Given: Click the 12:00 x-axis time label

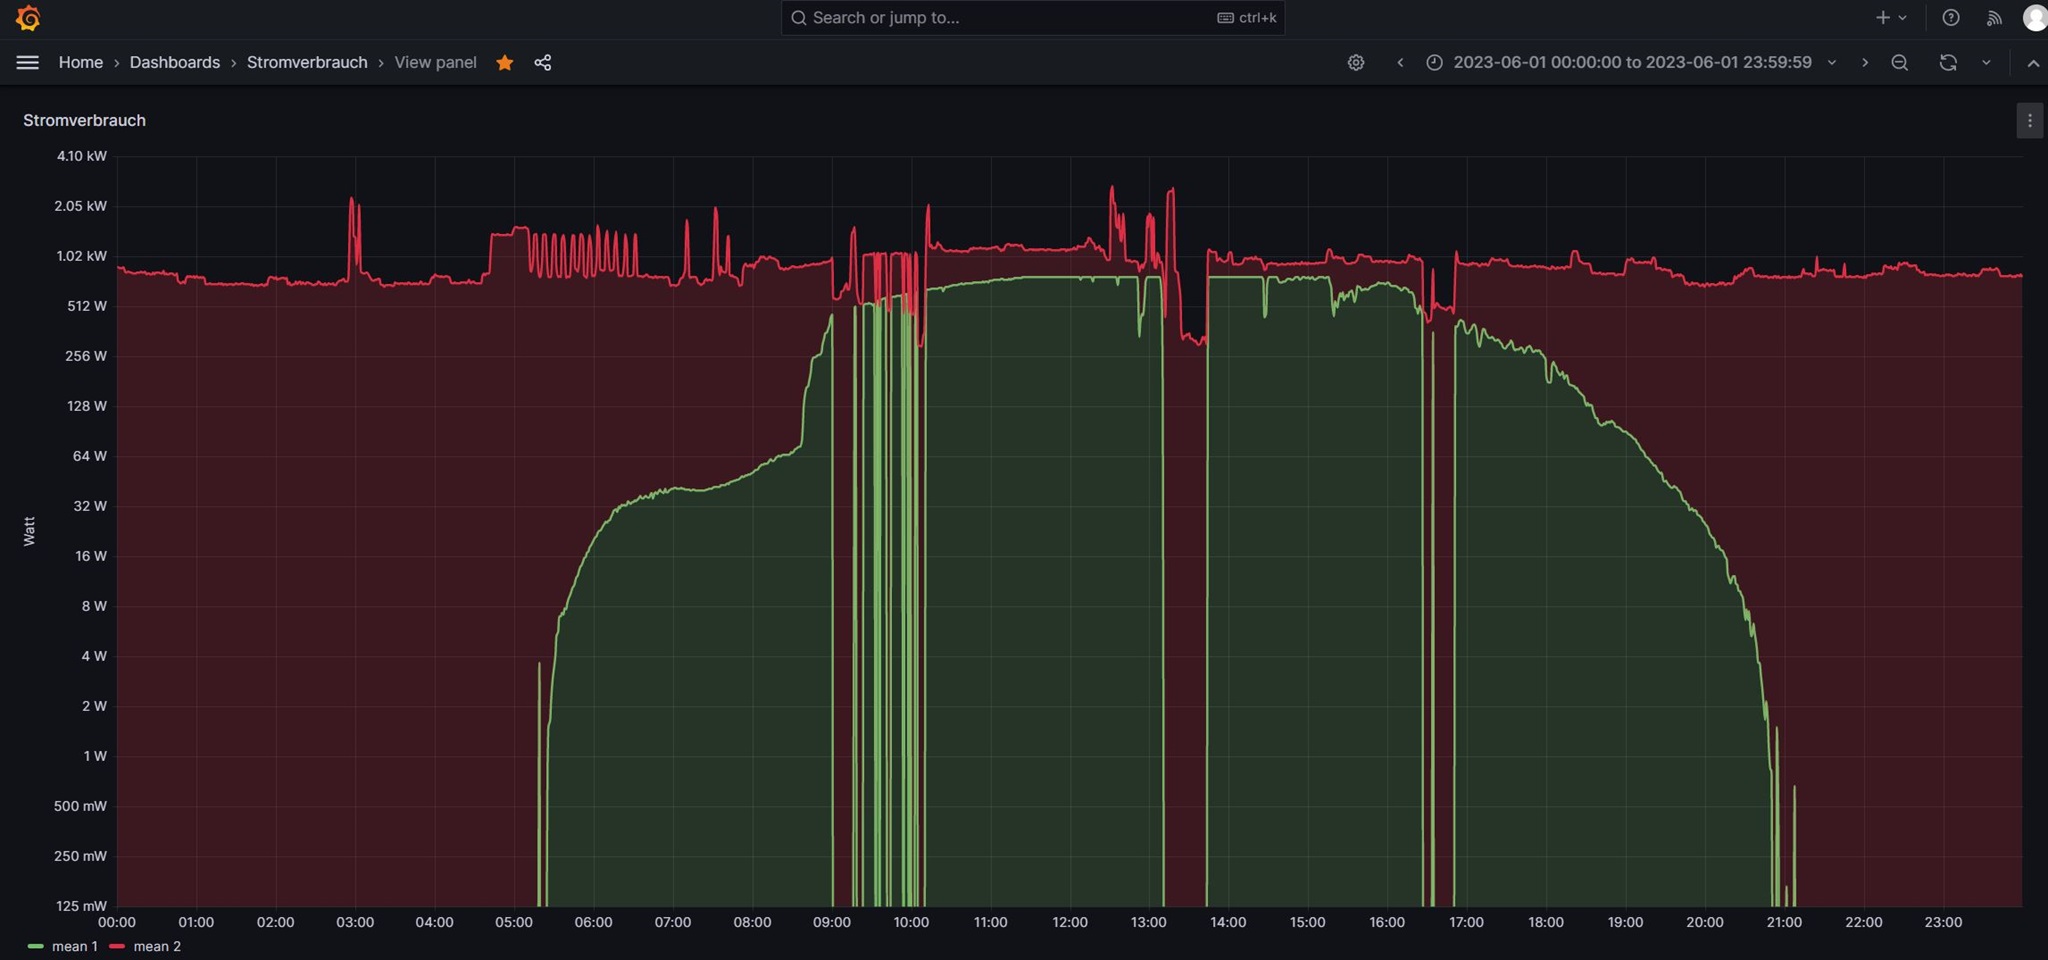Looking at the screenshot, I should 1070,922.
